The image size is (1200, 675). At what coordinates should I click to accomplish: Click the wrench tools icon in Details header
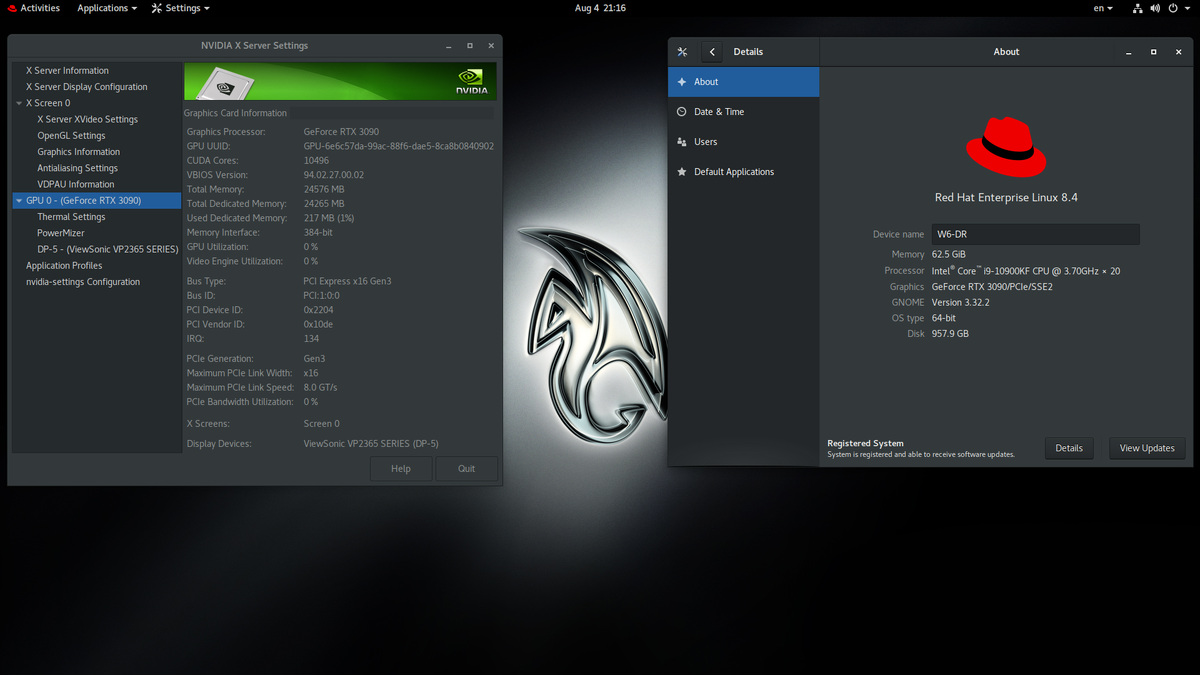(683, 52)
